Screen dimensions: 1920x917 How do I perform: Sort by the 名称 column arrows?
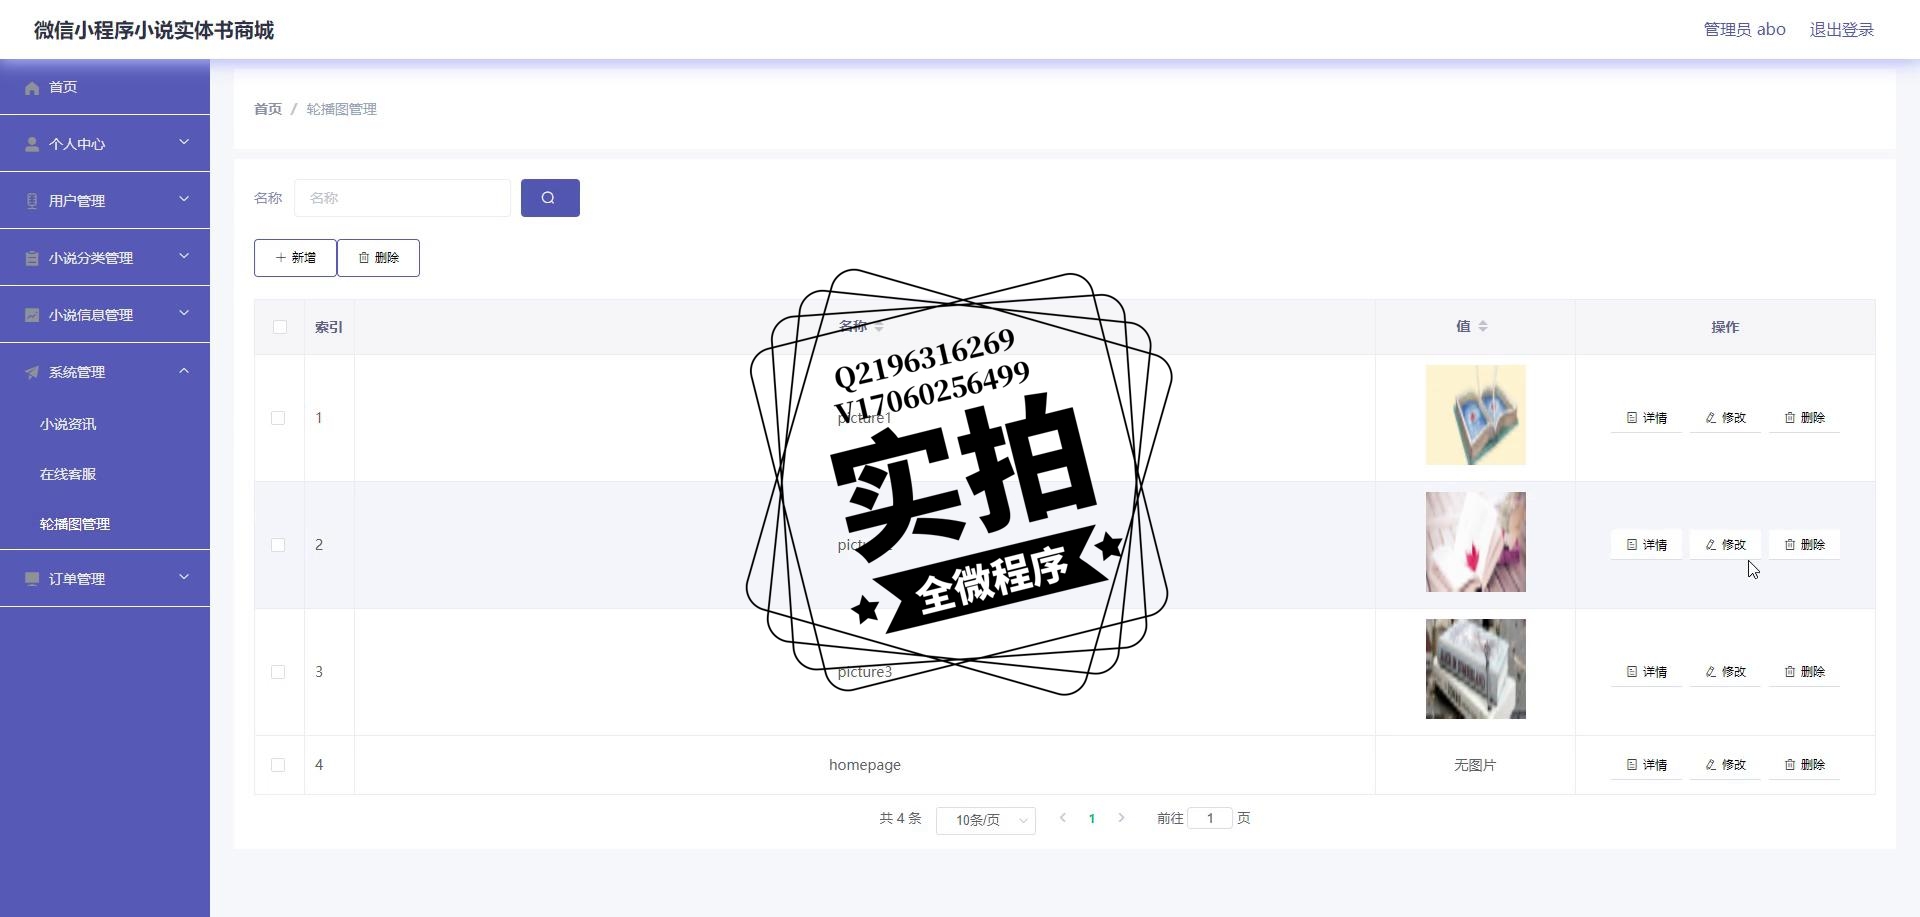(879, 327)
